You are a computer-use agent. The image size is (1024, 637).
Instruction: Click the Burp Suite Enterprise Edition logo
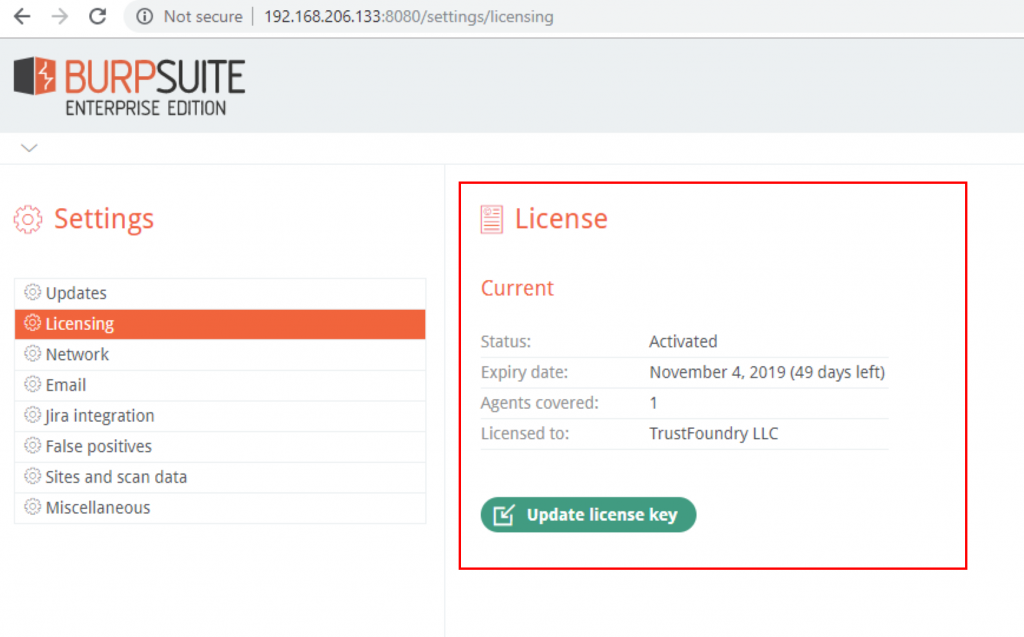(129, 86)
